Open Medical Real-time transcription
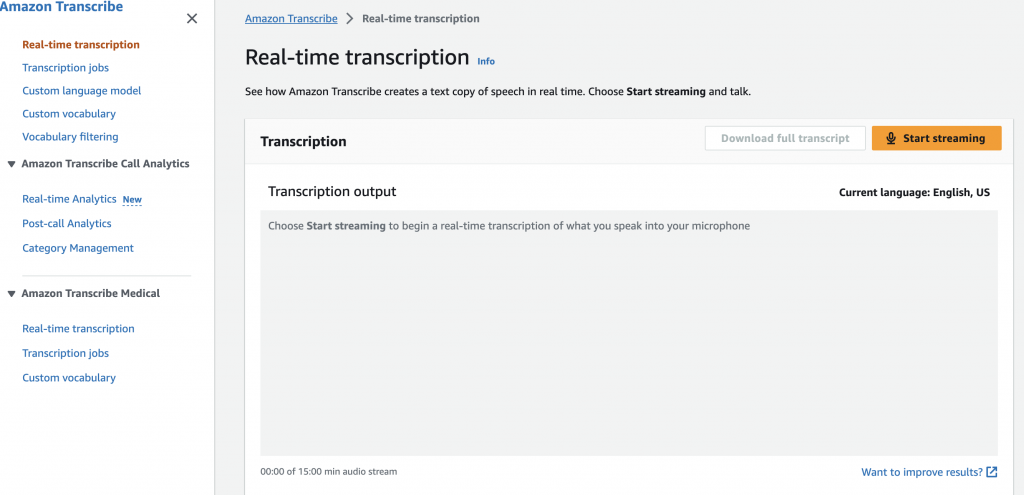Screen dimensions: 1024x495 pos(78,329)
